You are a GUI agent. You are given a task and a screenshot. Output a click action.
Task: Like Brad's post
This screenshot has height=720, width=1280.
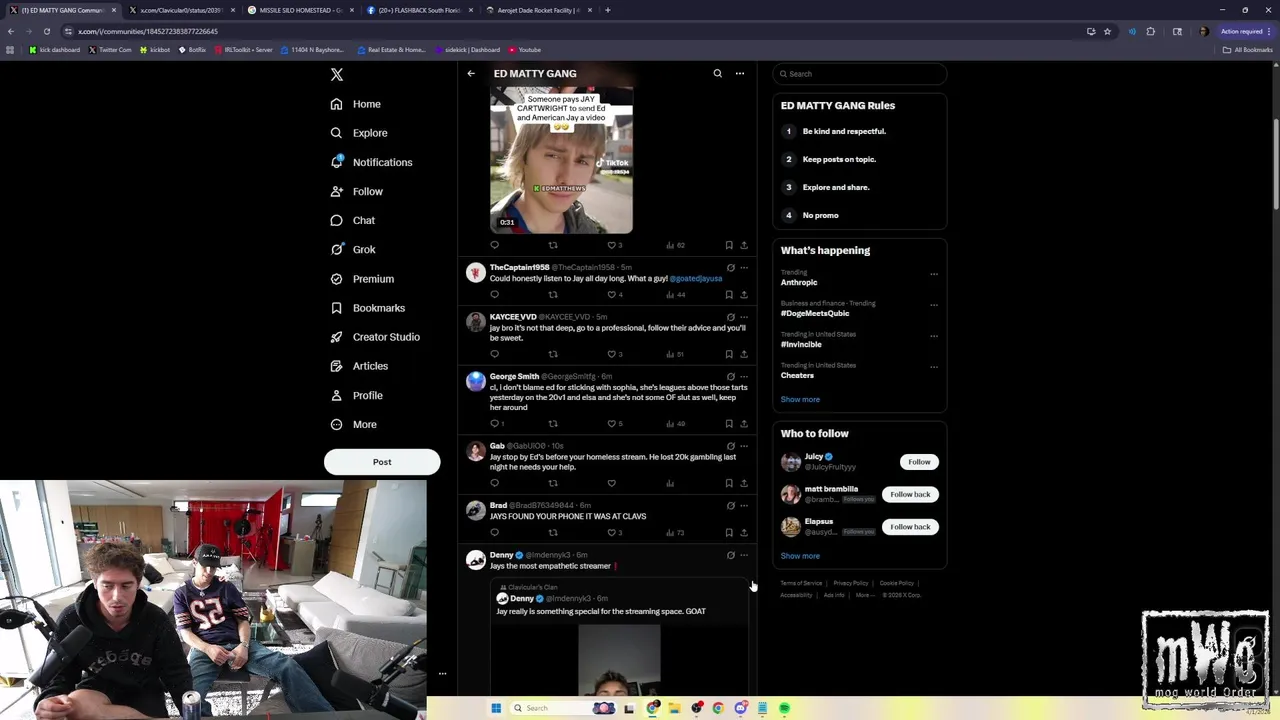(x=612, y=533)
